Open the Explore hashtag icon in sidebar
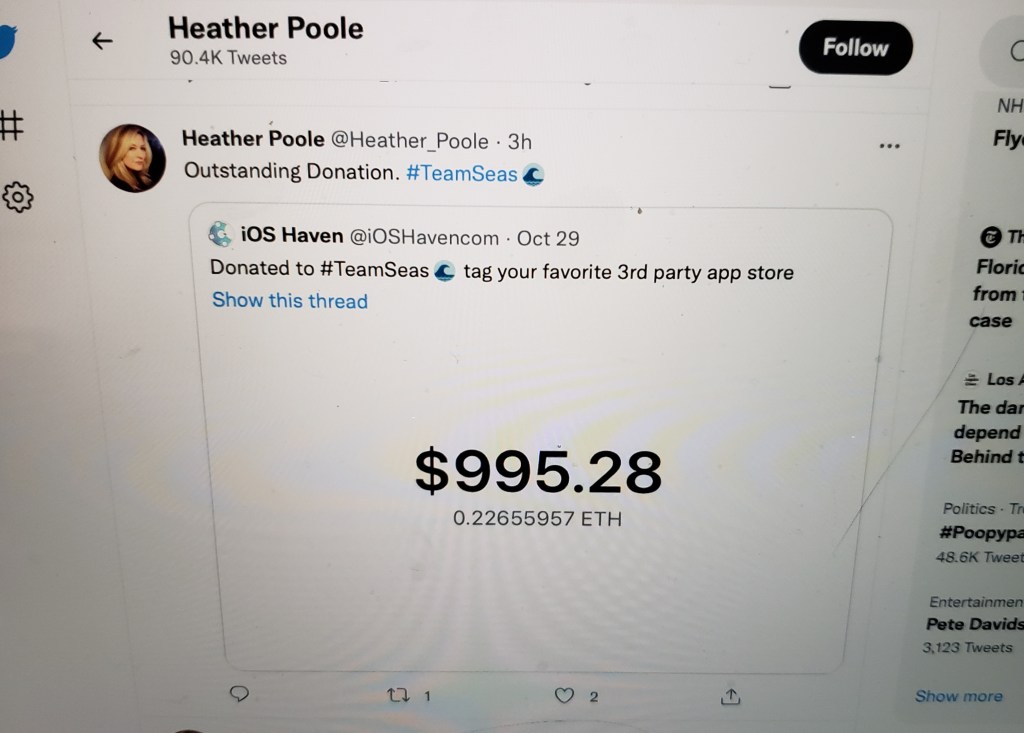 click(x=11, y=125)
